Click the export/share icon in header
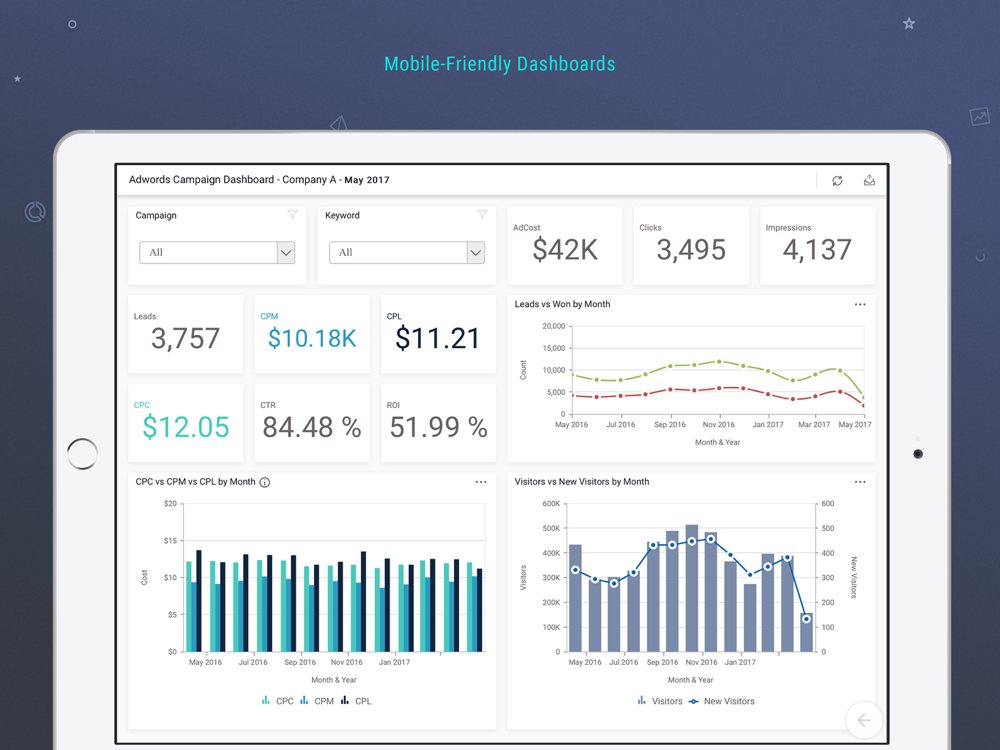This screenshot has height=750, width=1000. point(869,180)
